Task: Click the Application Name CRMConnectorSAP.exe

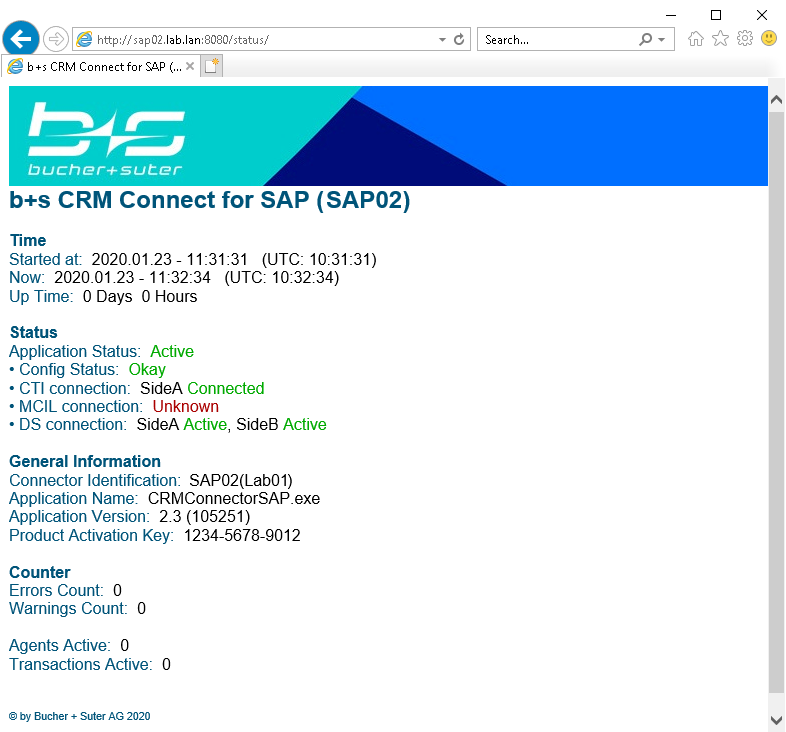Action: [x=234, y=499]
